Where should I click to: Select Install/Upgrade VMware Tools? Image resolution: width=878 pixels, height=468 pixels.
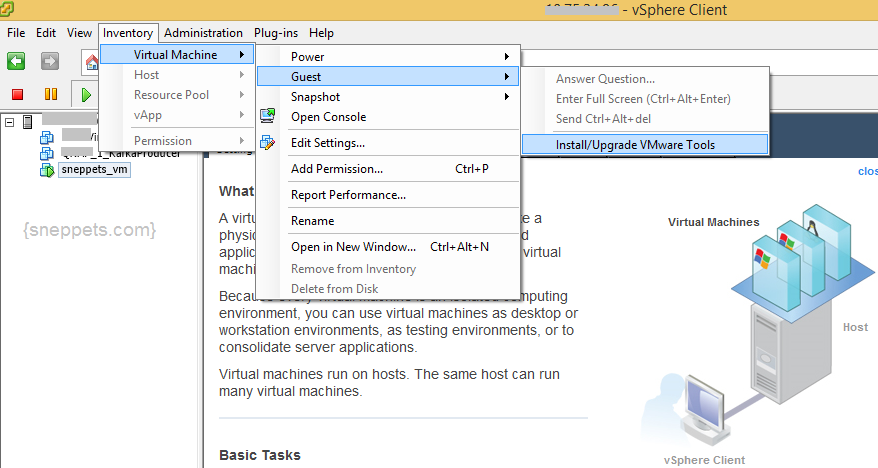[x=645, y=144]
